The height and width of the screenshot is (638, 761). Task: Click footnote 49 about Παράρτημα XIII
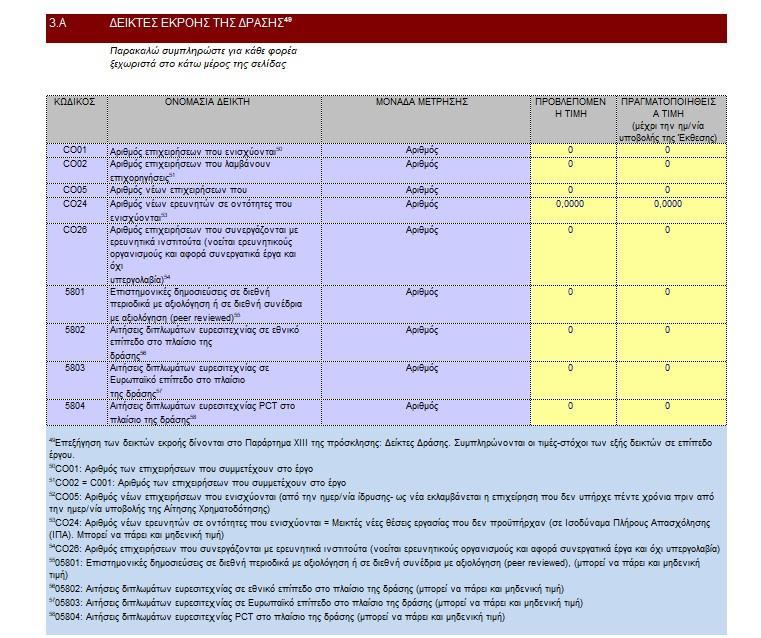point(380,449)
